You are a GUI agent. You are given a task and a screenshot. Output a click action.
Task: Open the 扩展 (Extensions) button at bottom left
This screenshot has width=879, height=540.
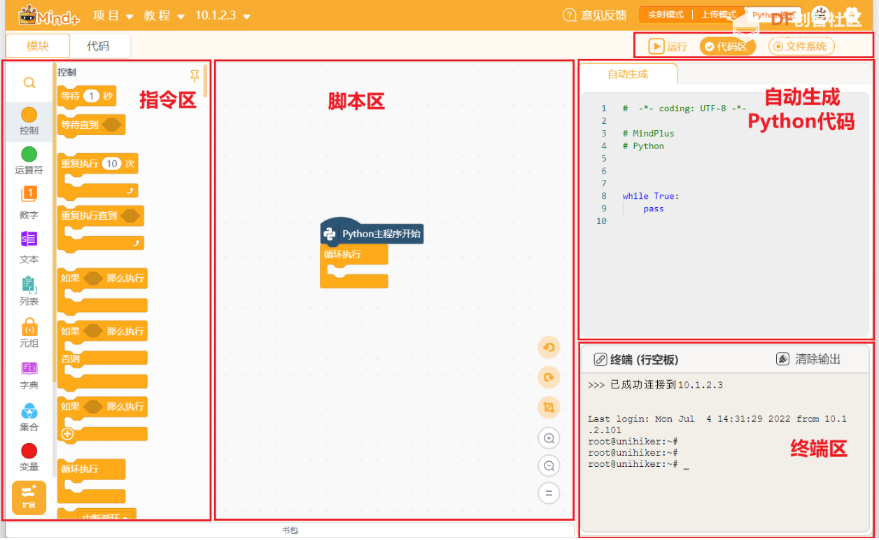(29, 496)
